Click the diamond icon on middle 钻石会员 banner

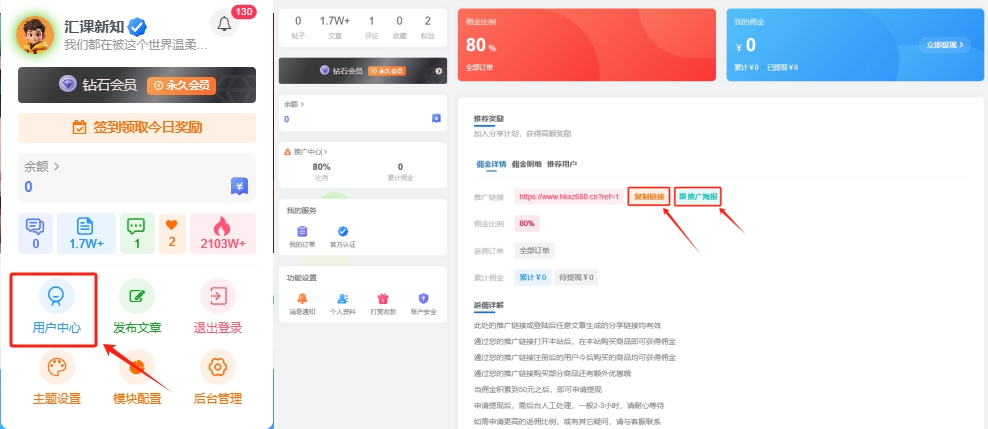tap(325, 71)
